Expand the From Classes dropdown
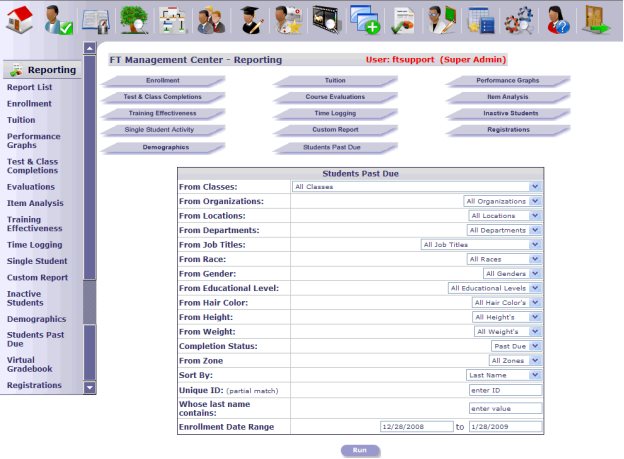 535,186
